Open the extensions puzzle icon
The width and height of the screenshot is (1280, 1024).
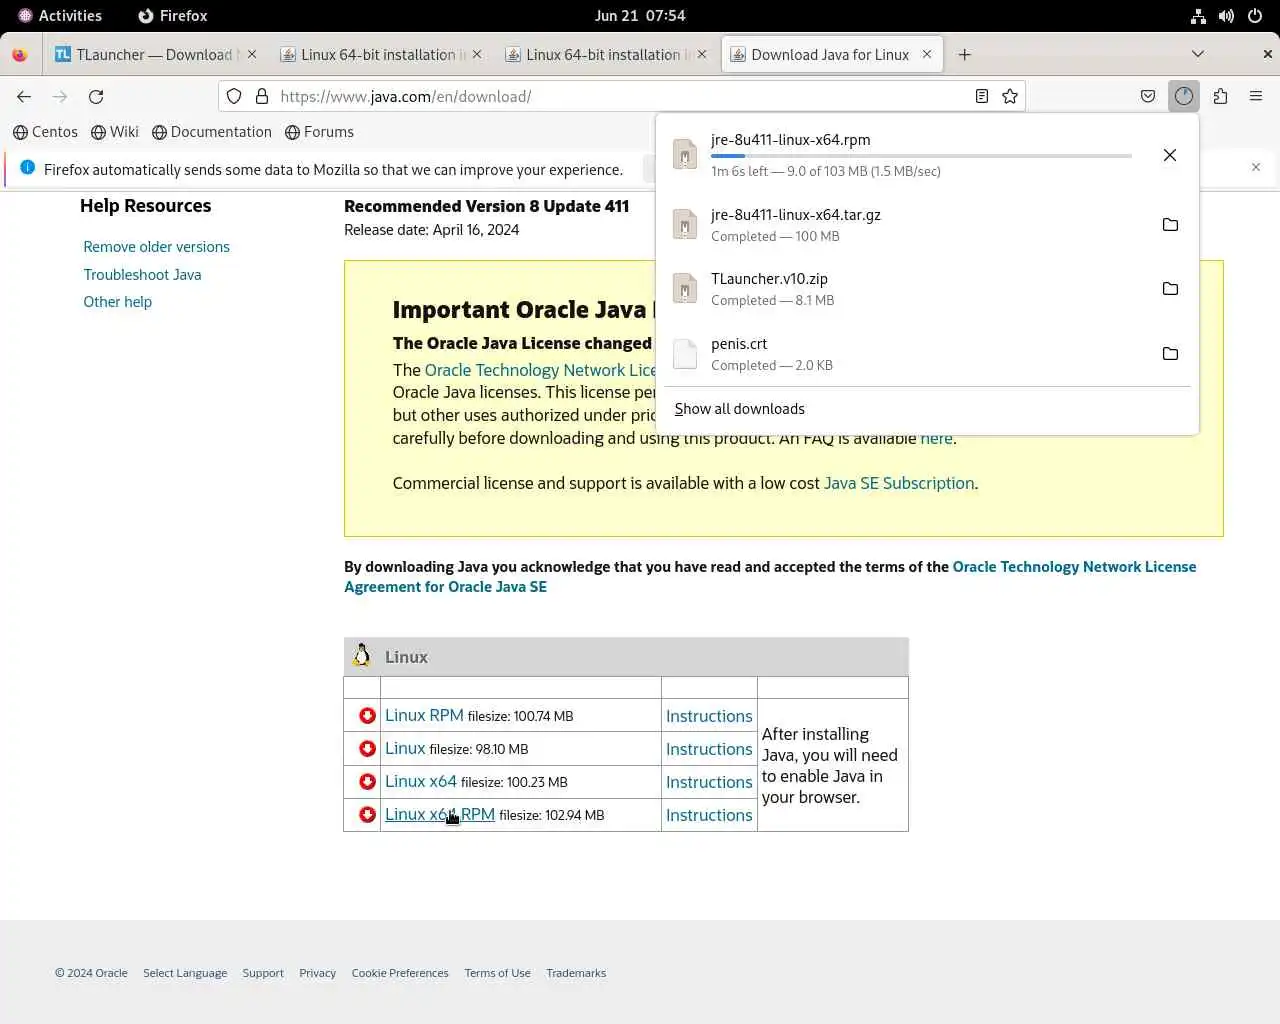coord(1220,96)
